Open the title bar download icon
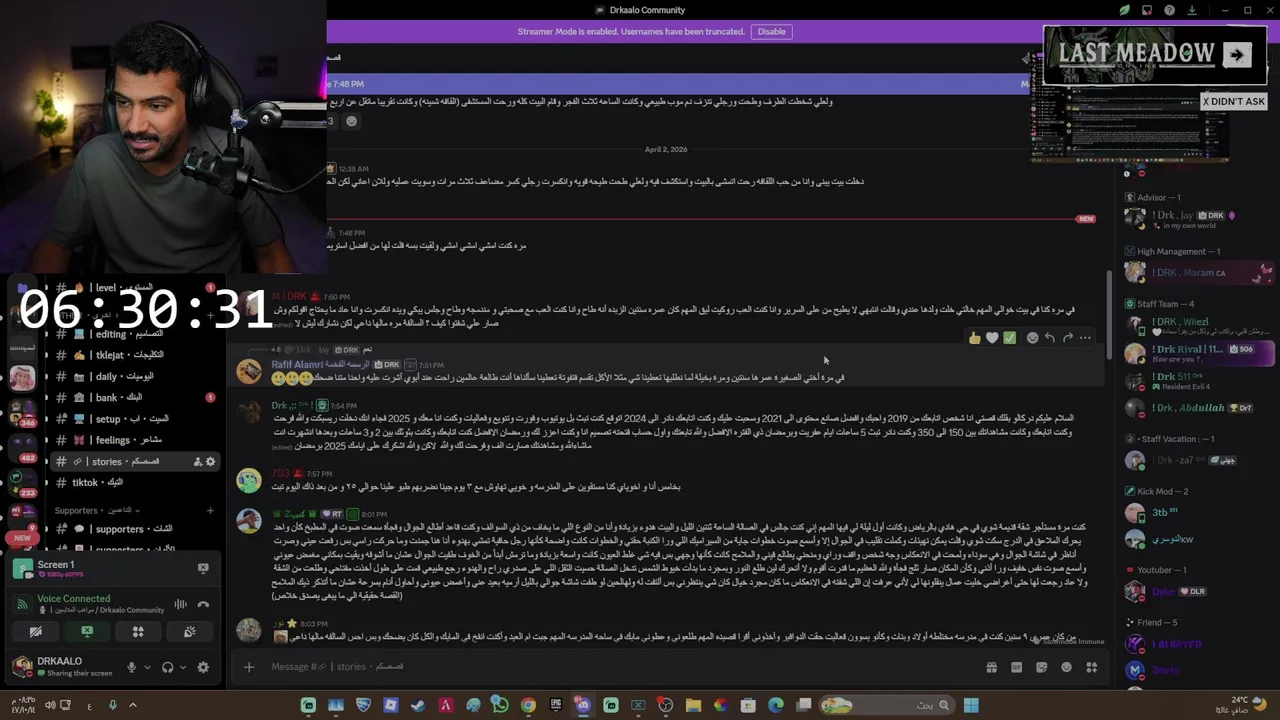This screenshot has width=1280, height=720. click(1191, 10)
